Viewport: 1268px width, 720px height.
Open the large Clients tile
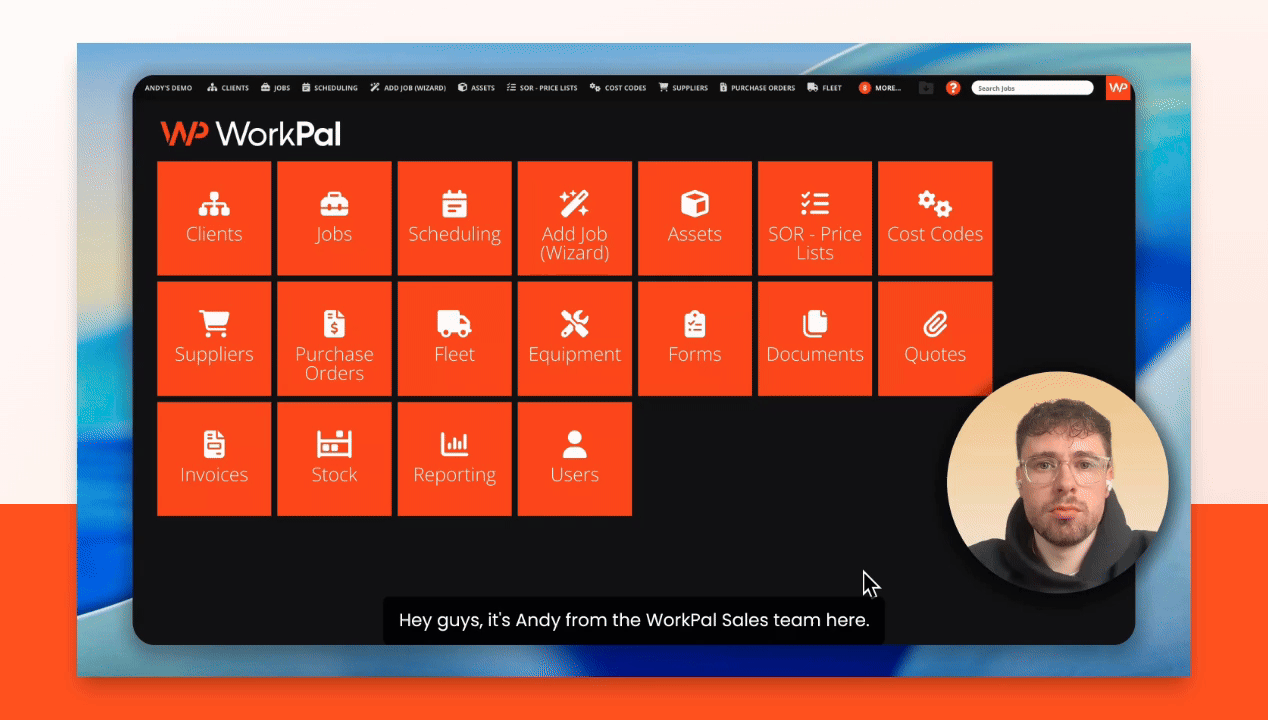214,218
